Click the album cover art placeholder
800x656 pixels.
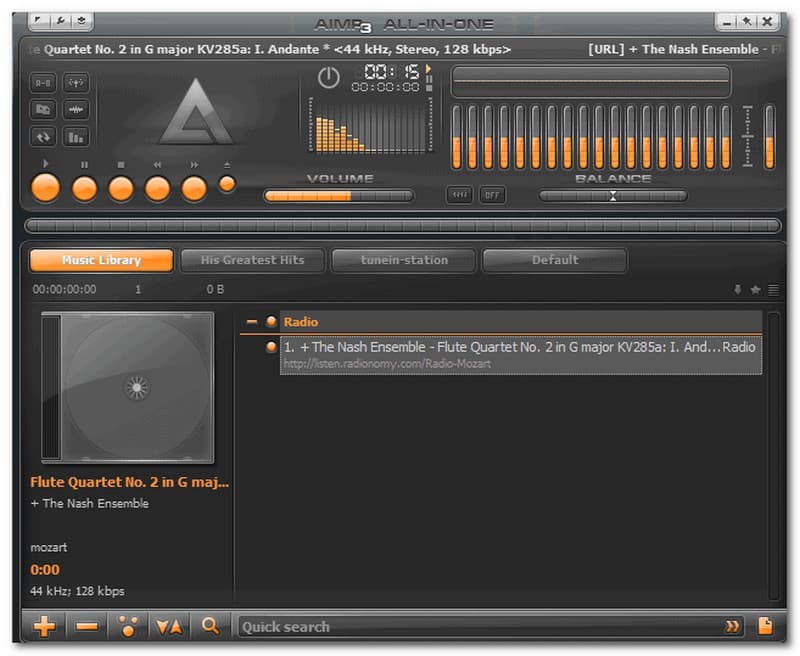[x=128, y=388]
